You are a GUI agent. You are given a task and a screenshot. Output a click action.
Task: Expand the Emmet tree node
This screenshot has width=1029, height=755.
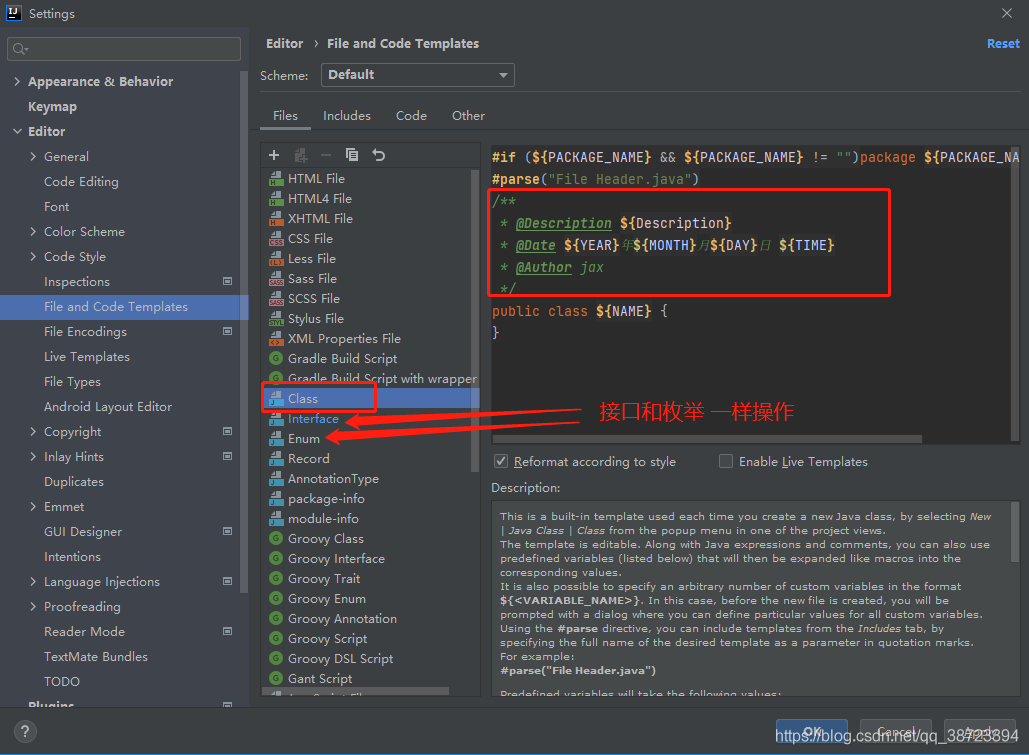tap(33, 506)
